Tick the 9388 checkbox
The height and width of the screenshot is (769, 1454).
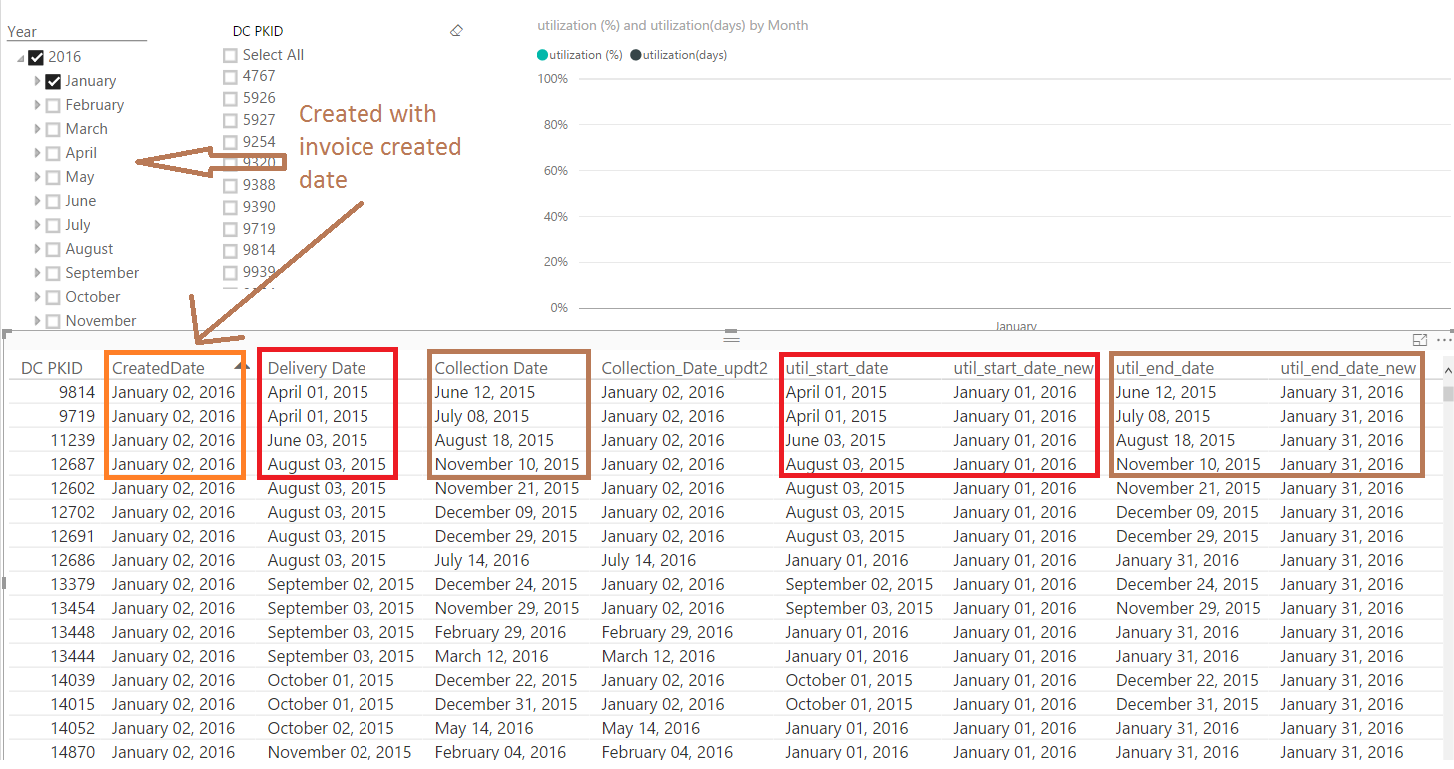point(231,185)
